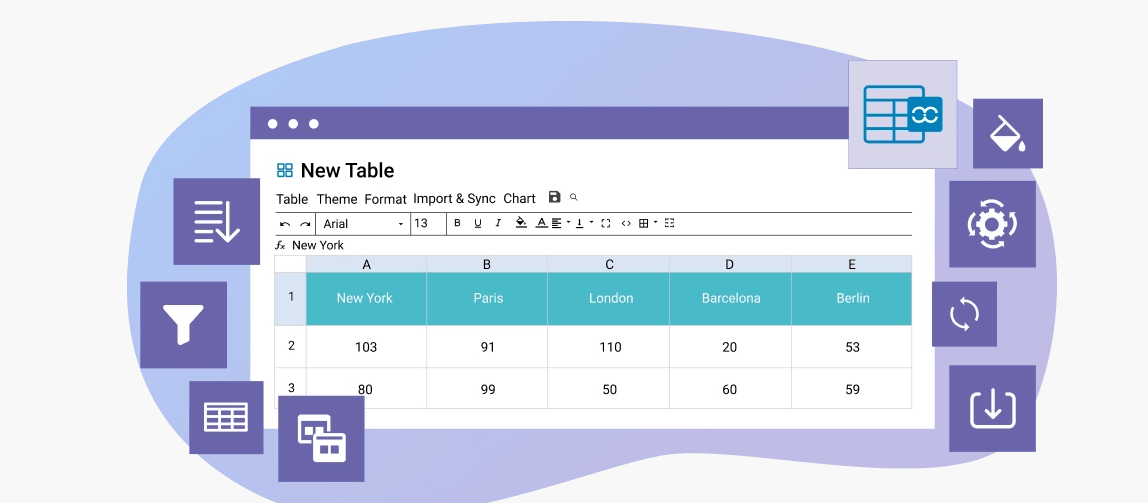Click the circular sync arrows tile

[964, 314]
